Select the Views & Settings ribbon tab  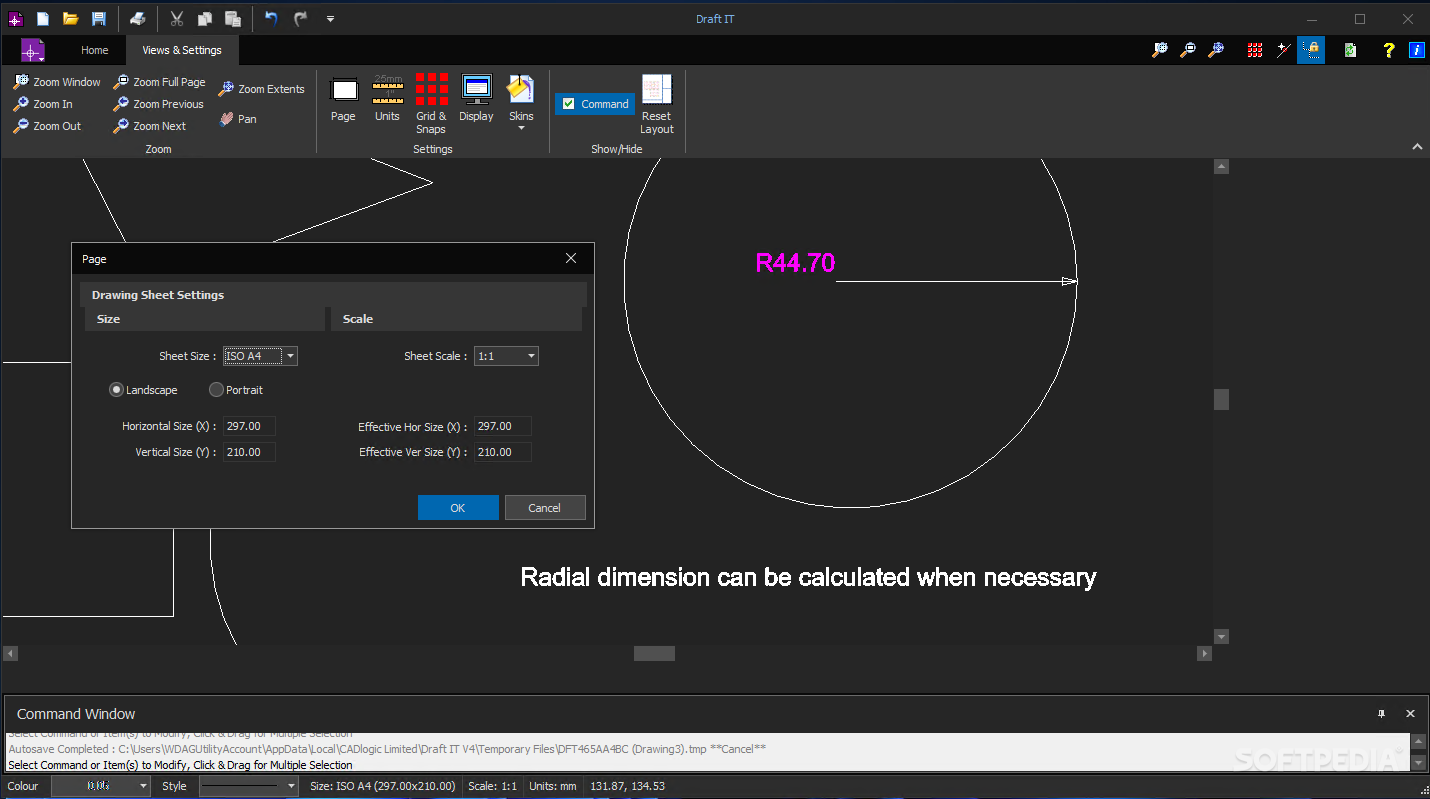(182, 50)
